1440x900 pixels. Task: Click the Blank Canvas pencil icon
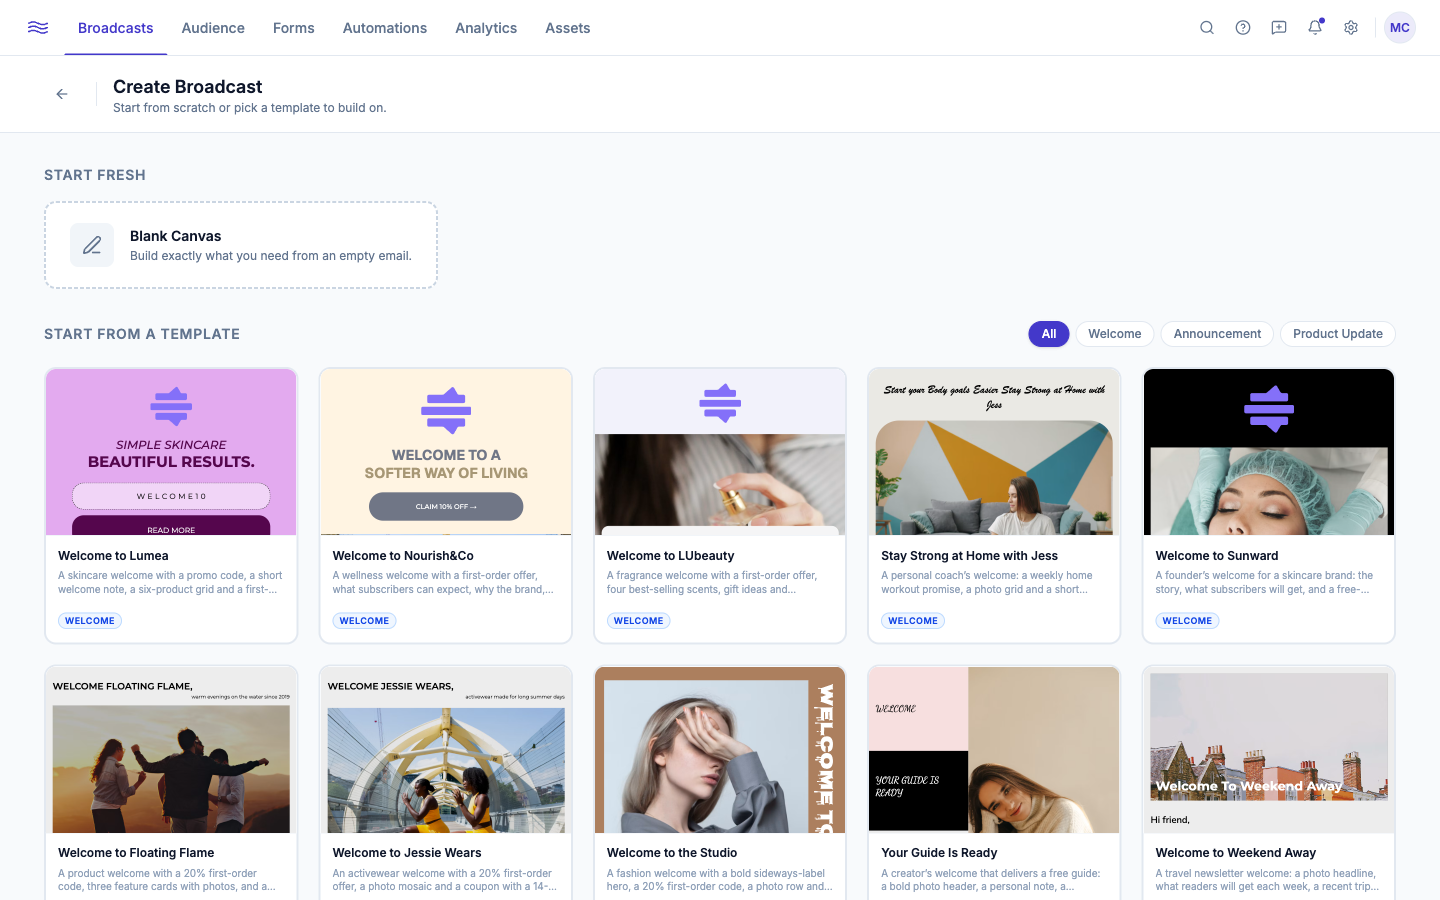coord(92,245)
